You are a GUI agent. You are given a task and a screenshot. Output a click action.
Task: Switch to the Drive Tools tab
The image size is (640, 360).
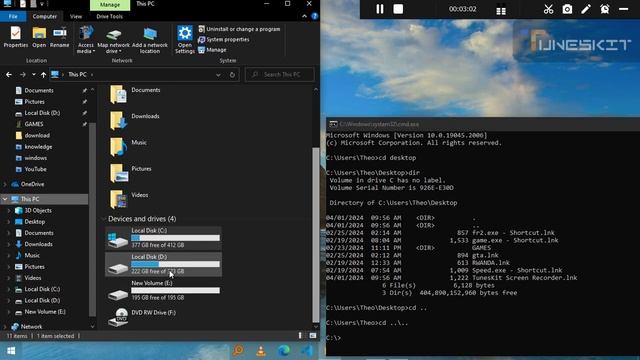coord(109,16)
